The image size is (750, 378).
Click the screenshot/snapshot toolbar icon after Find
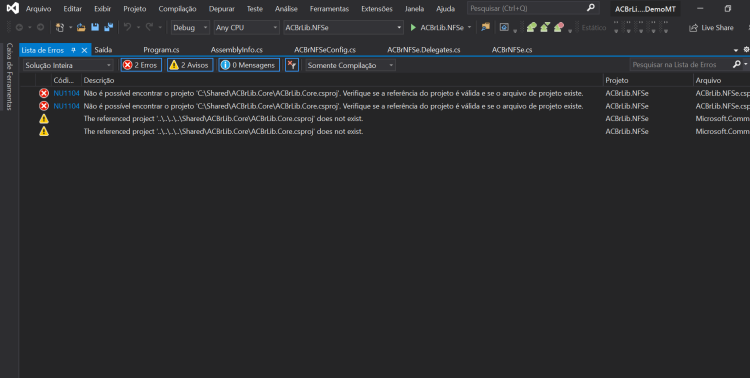coord(504,28)
